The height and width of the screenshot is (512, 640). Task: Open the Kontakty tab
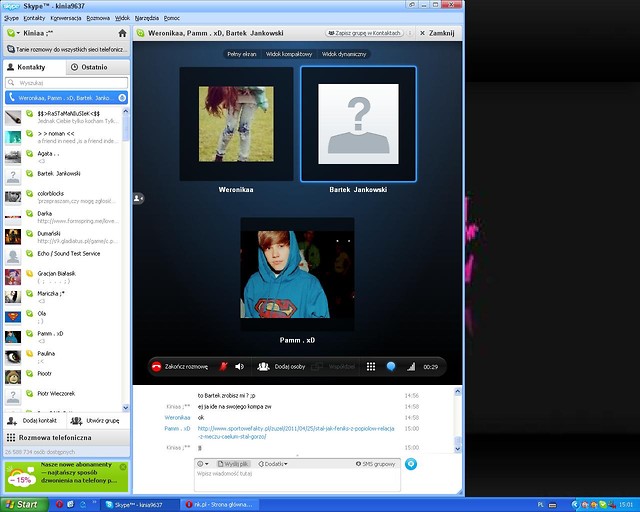[34, 67]
